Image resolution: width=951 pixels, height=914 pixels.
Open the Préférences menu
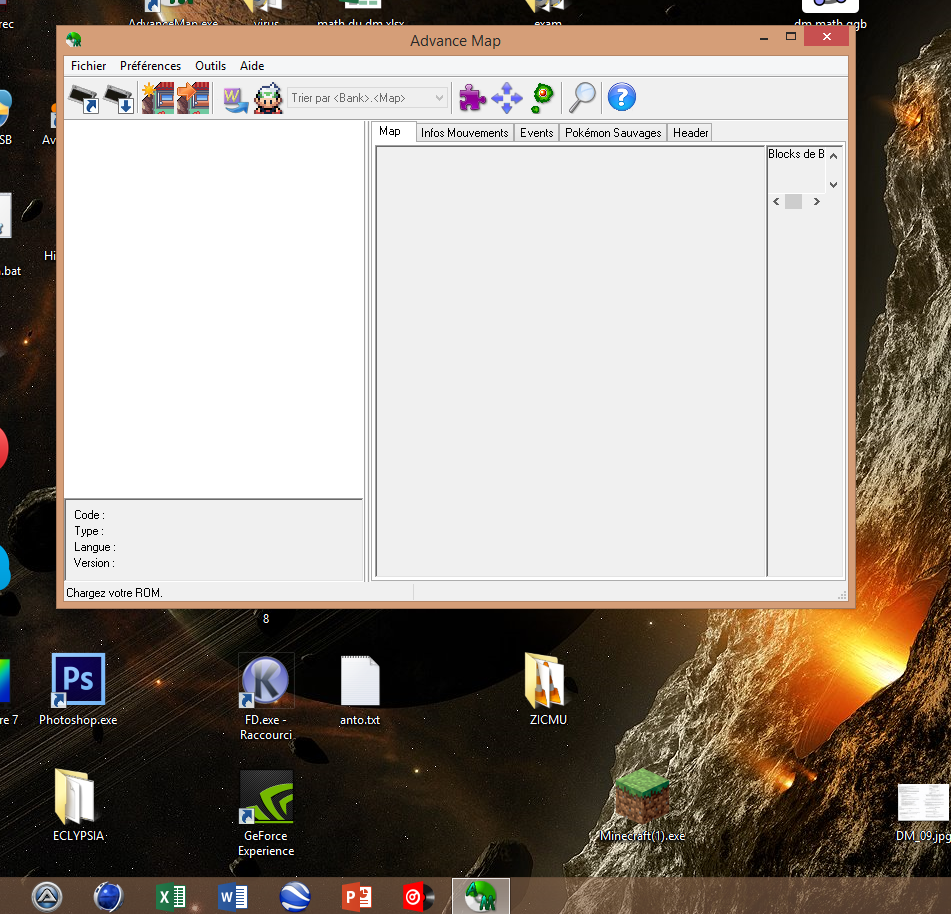point(150,66)
